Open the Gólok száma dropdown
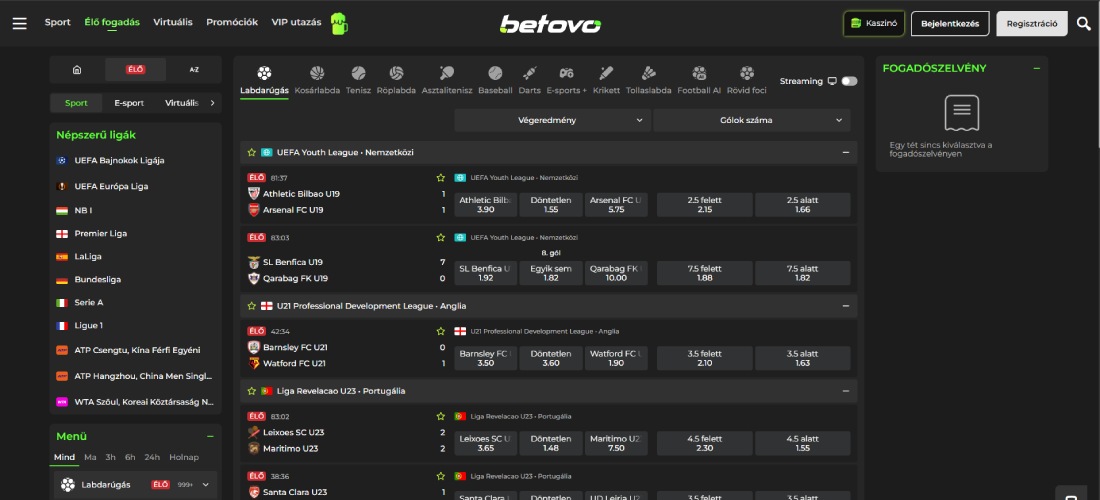The image size is (1100, 500). [751, 120]
